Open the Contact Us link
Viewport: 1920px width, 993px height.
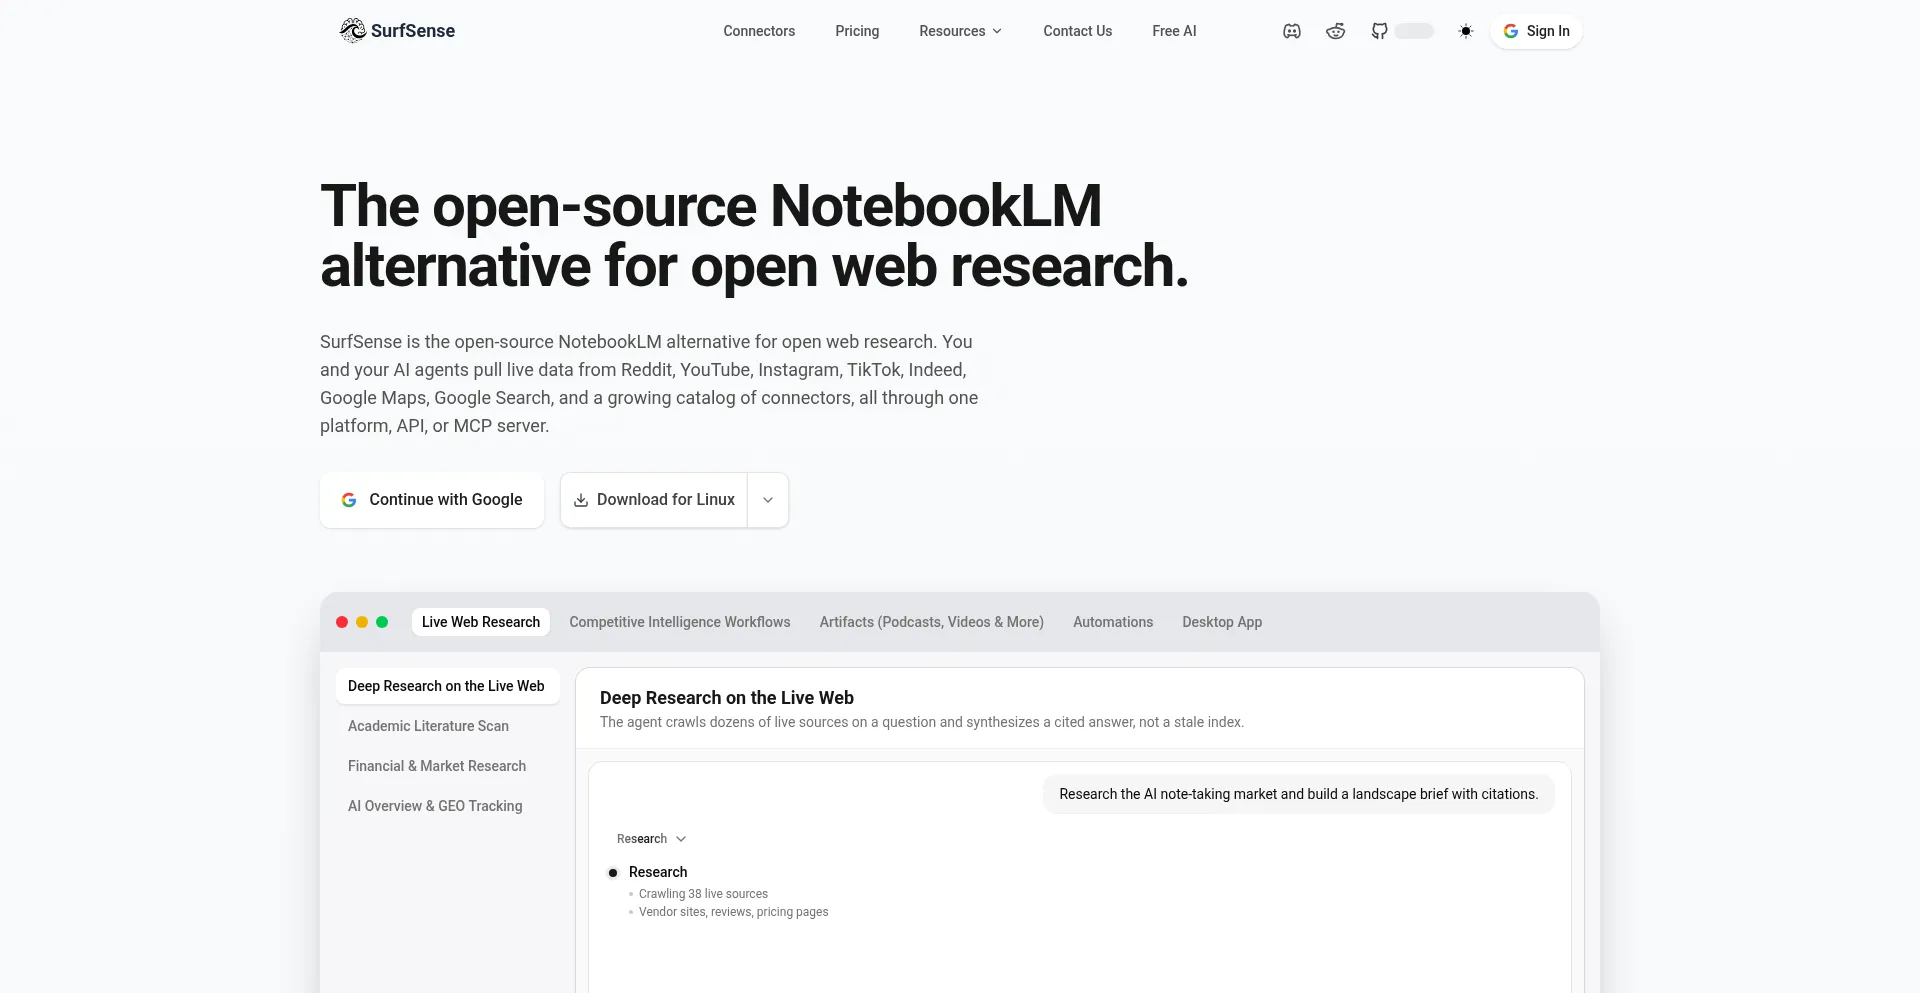coord(1077,31)
